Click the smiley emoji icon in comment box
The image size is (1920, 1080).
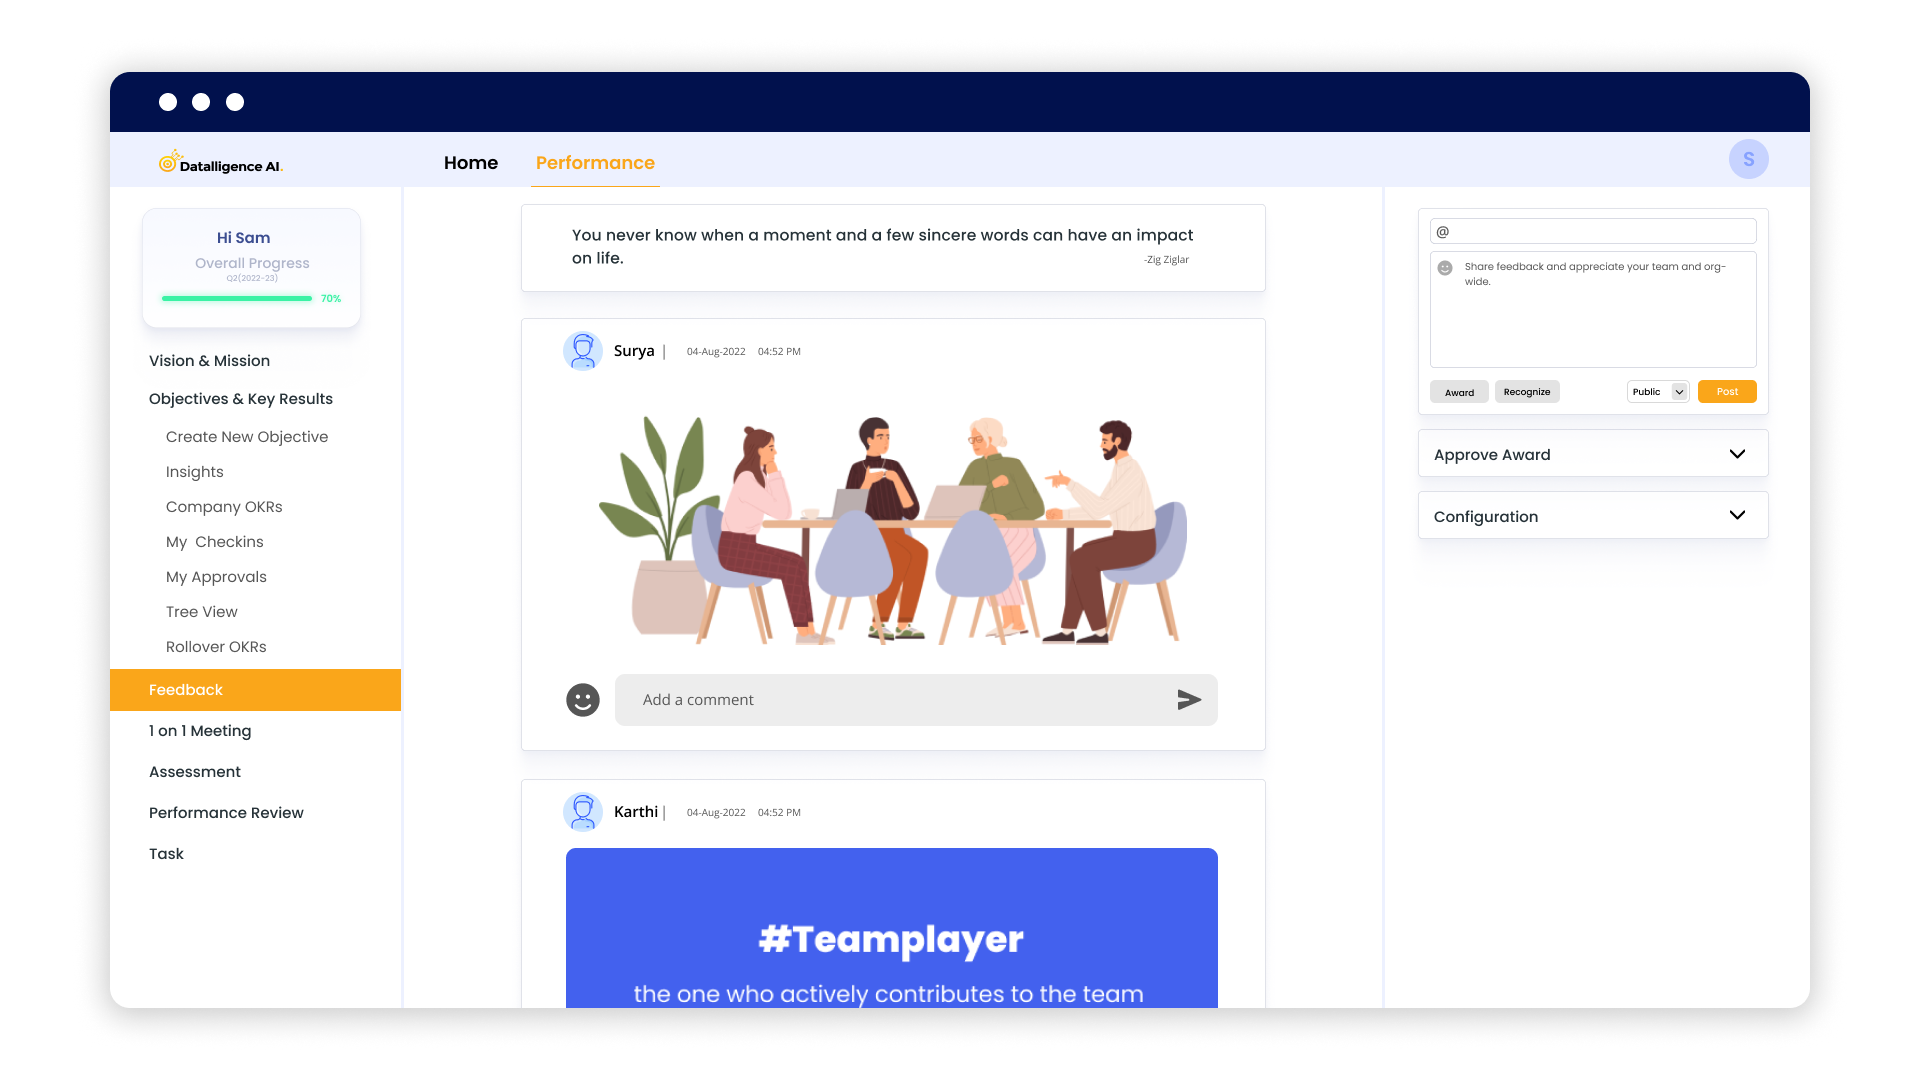[582, 699]
